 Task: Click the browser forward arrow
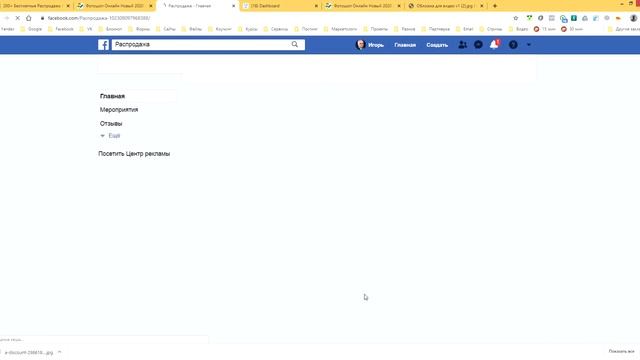7,18
